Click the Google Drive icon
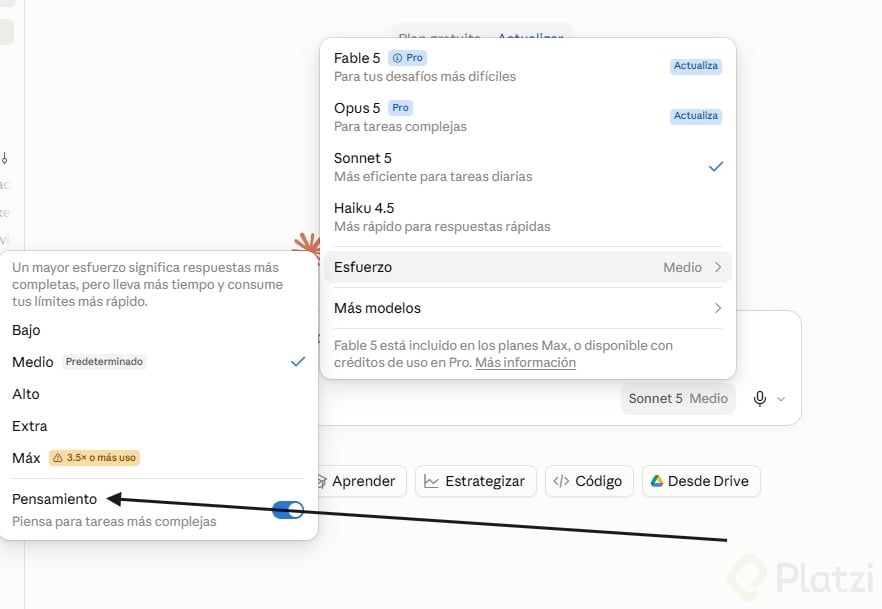Viewport: 882px width, 609px height. [656, 481]
